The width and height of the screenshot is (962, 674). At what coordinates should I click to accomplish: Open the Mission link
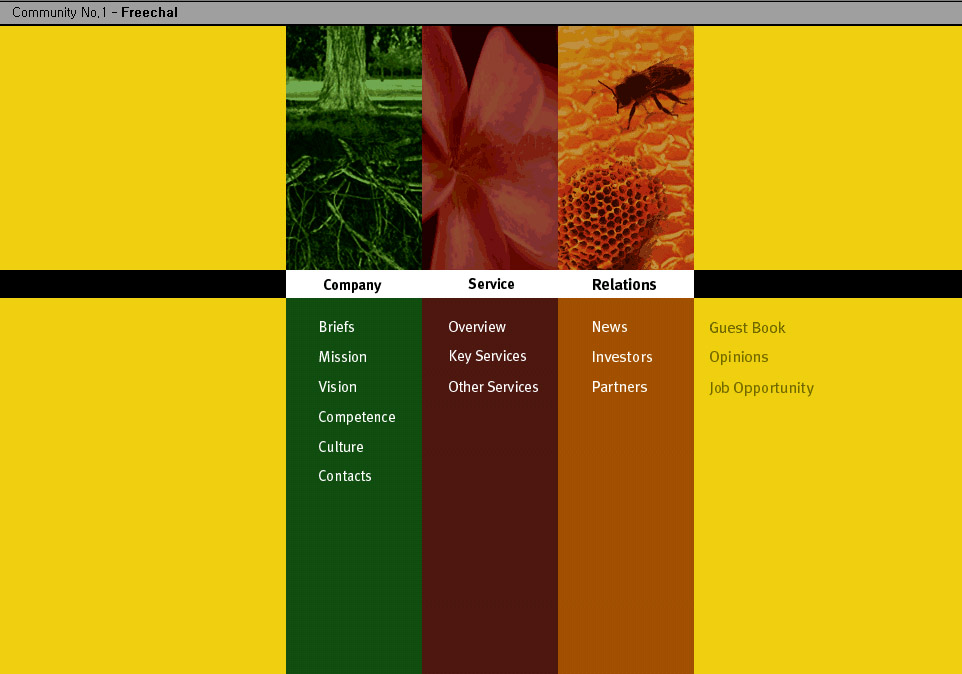[x=342, y=357]
